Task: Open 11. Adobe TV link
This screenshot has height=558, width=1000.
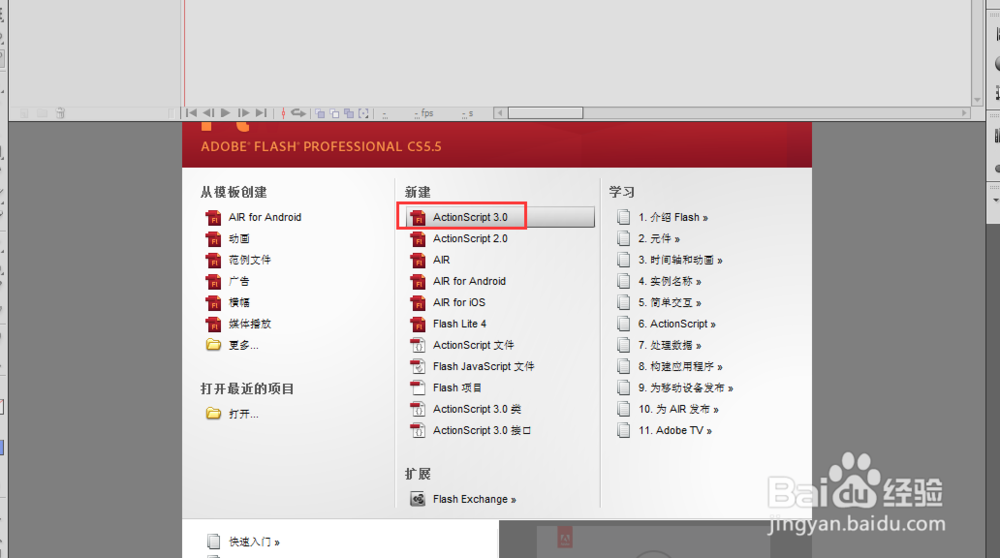Action: click(675, 430)
